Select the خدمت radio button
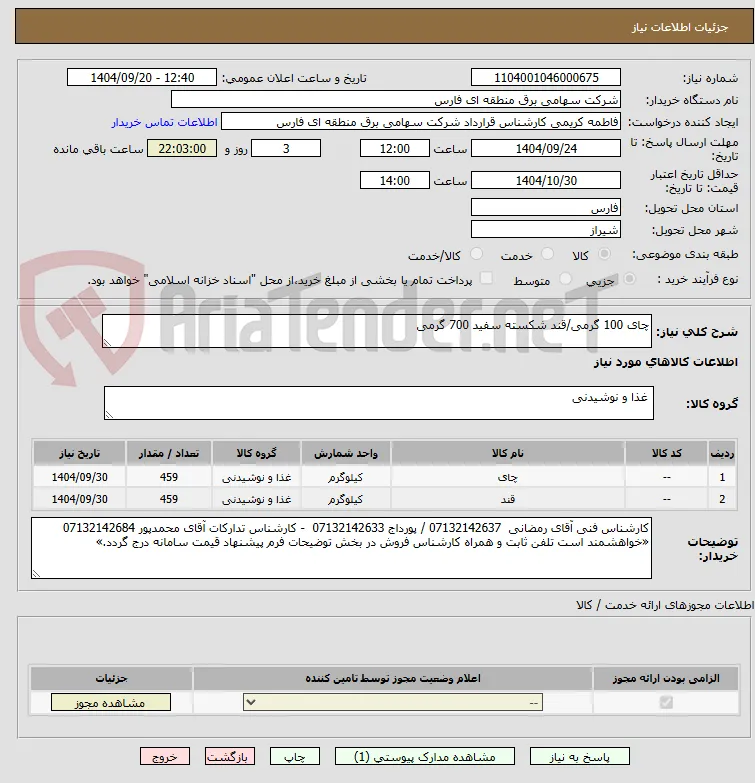755x783 pixels. (x=547, y=254)
